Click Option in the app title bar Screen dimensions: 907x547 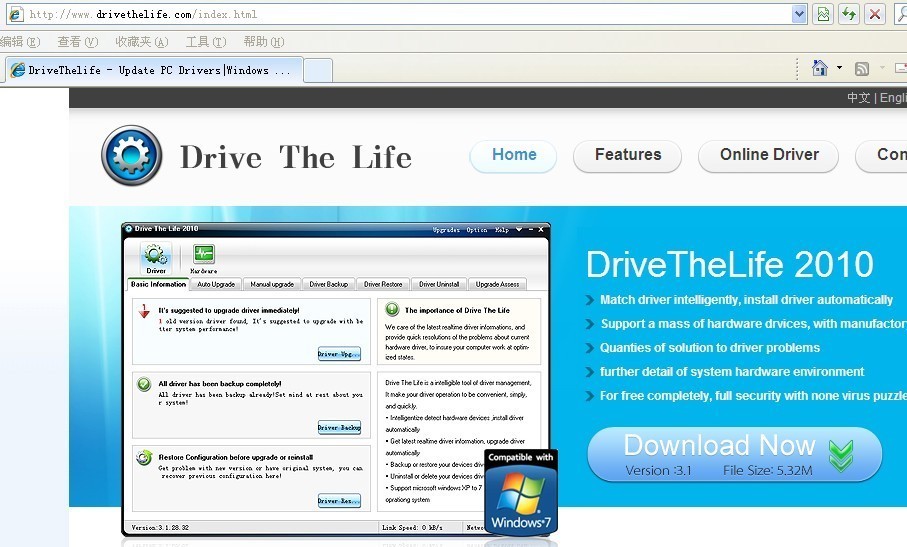click(477, 230)
